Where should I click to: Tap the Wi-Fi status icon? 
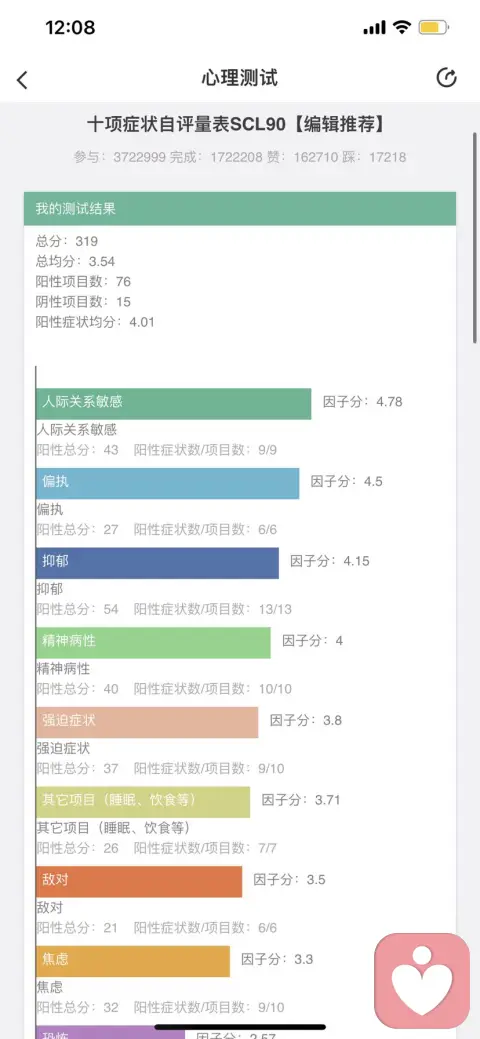point(401,27)
